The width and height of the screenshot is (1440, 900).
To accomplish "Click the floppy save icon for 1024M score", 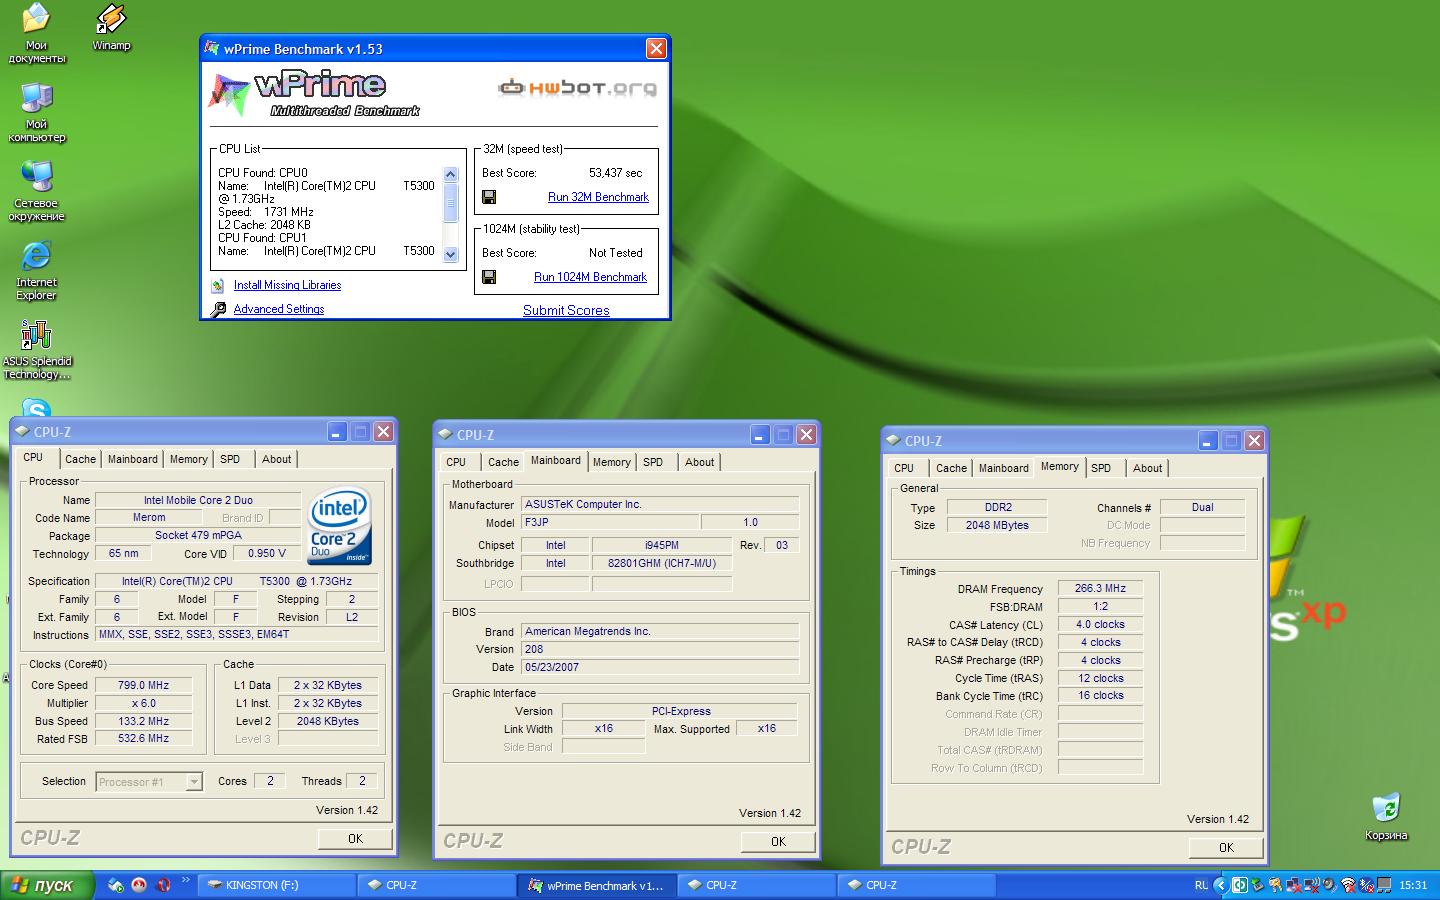I will pyautogui.click(x=489, y=277).
